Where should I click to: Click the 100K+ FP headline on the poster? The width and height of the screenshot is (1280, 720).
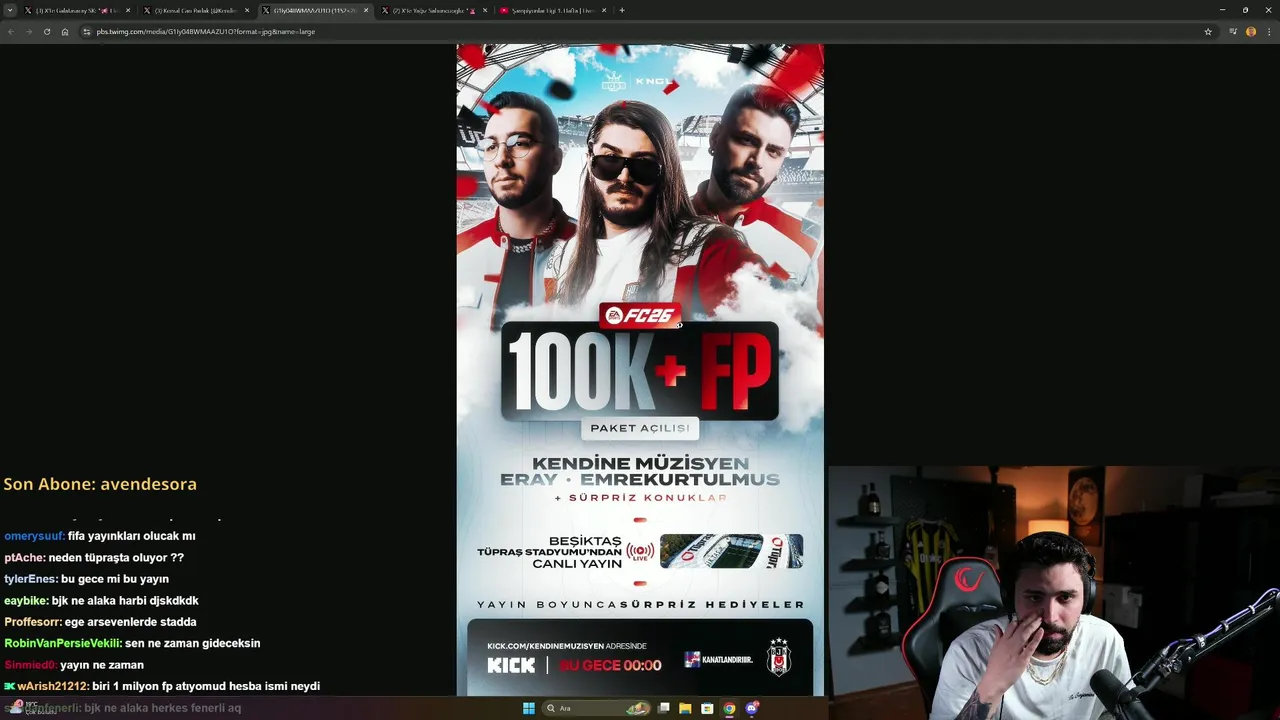(x=640, y=371)
